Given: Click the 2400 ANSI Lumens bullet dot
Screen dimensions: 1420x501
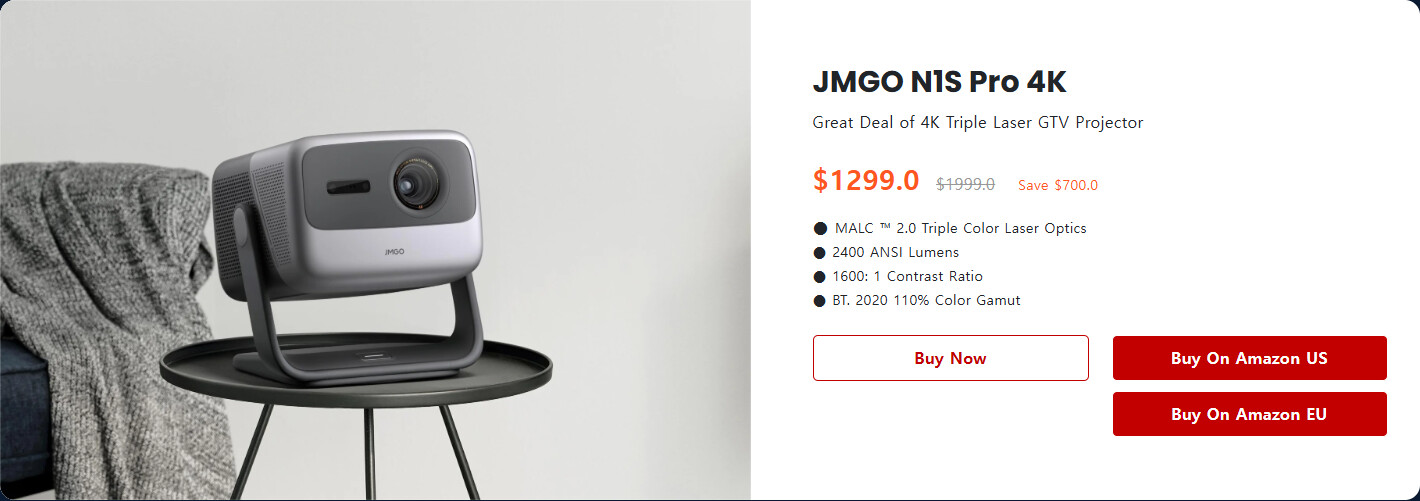Looking at the screenshot, I should [820, 252].
